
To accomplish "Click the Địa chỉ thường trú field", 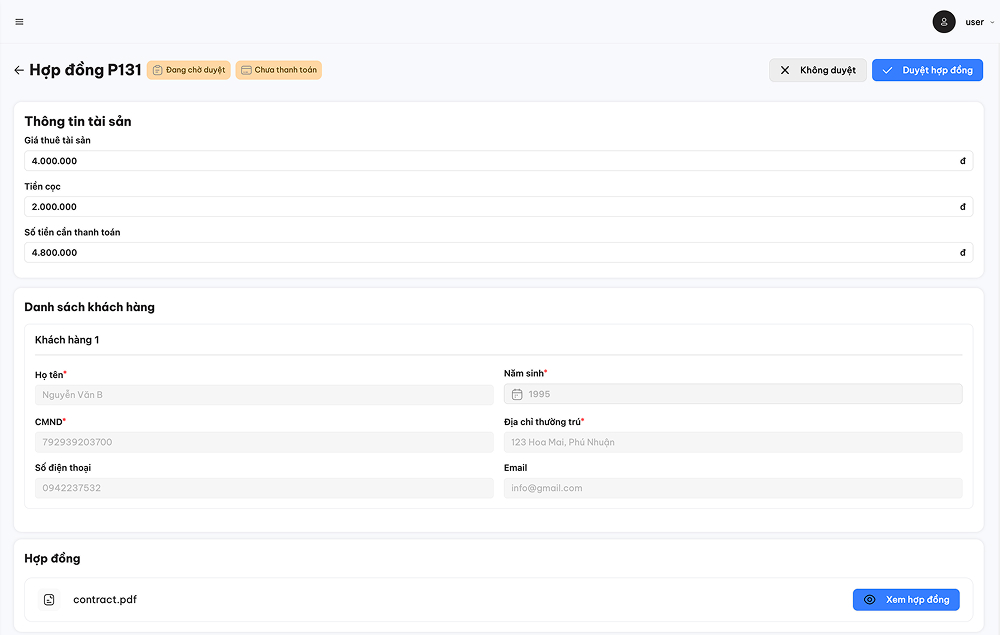I will (x=733, y=442).
